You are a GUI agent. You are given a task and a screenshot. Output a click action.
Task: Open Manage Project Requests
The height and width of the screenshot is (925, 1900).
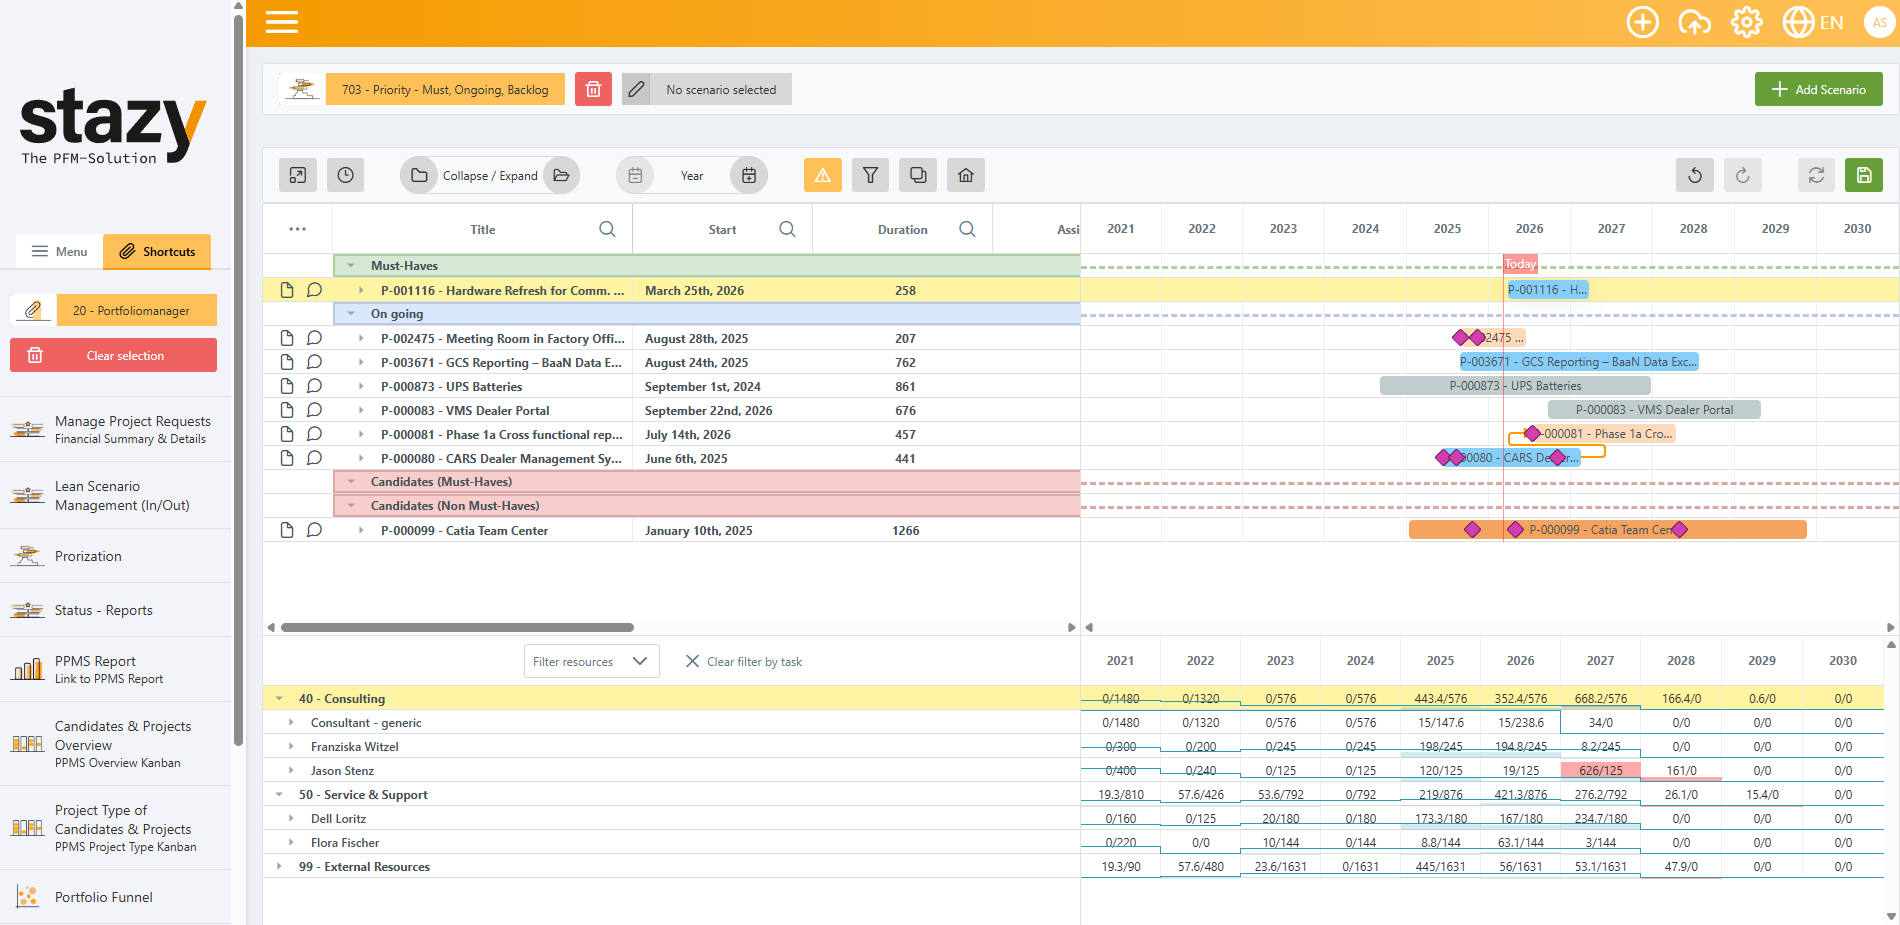[x=115, y=429]
